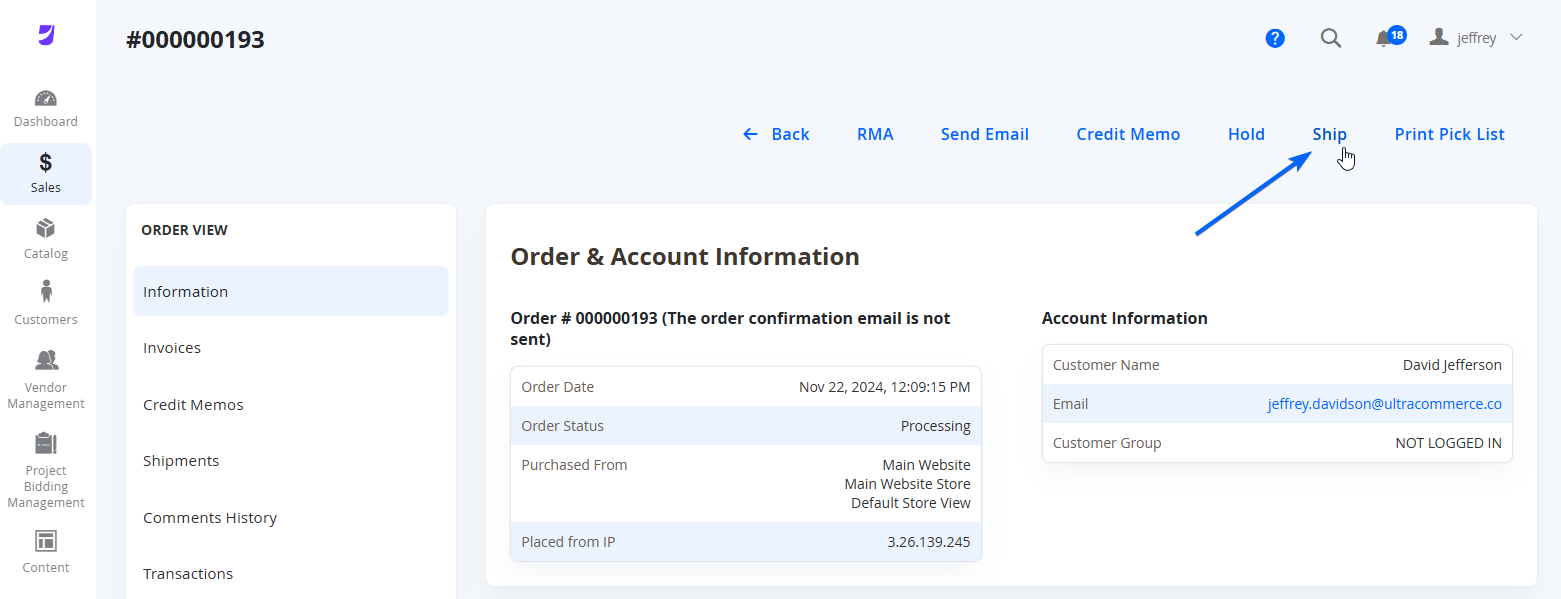The image size is (1561, 599).
Task: Click Print Pick List
Action: [1450, 134]
